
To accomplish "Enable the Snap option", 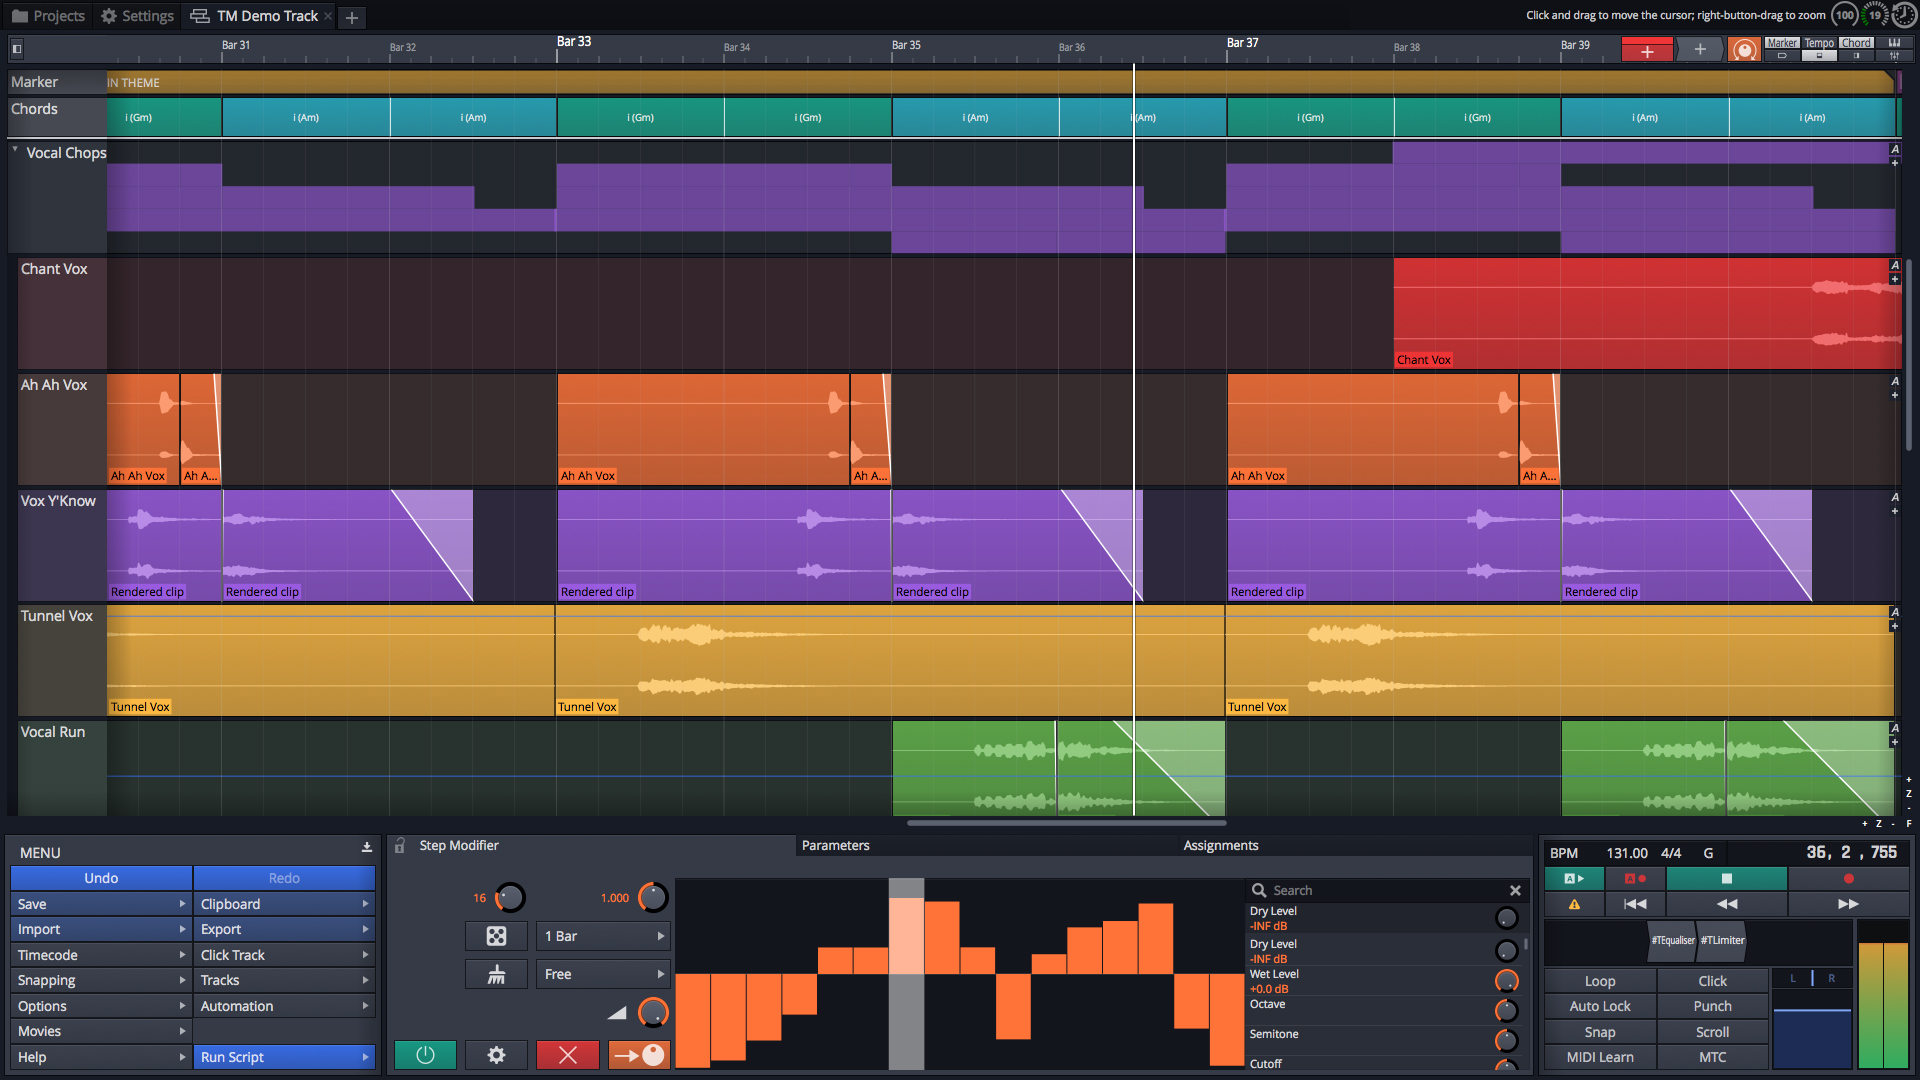I will (1599, 1032).
